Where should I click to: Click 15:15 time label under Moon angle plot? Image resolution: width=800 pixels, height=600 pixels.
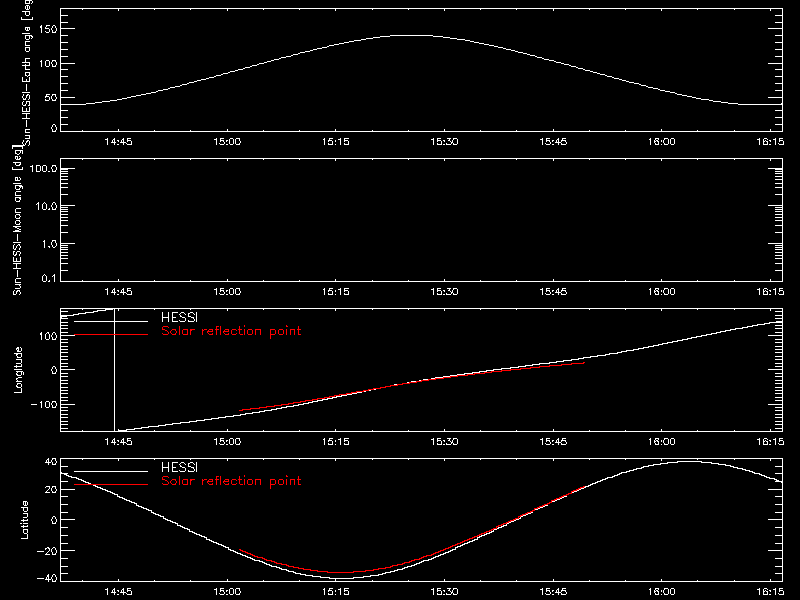point(336,292)
